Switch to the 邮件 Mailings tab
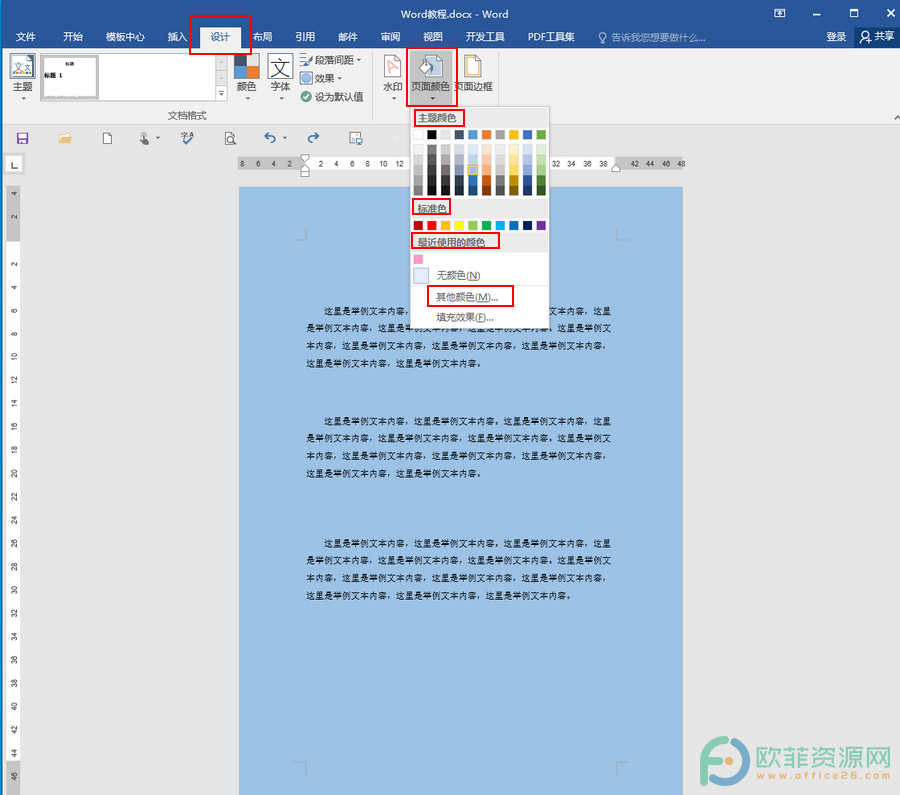Image resolution: width=900 pixels, height=795 pixels. (348, 37)
